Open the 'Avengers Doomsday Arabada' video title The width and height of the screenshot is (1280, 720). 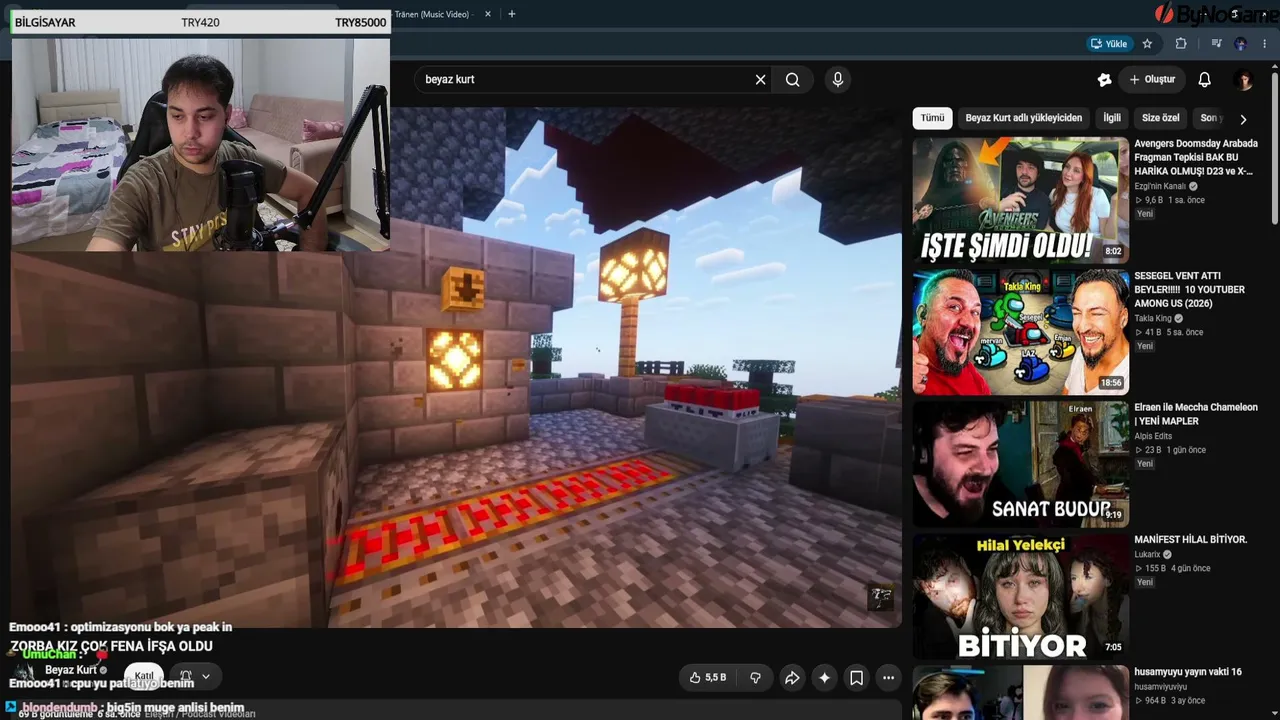point(1196,157)
